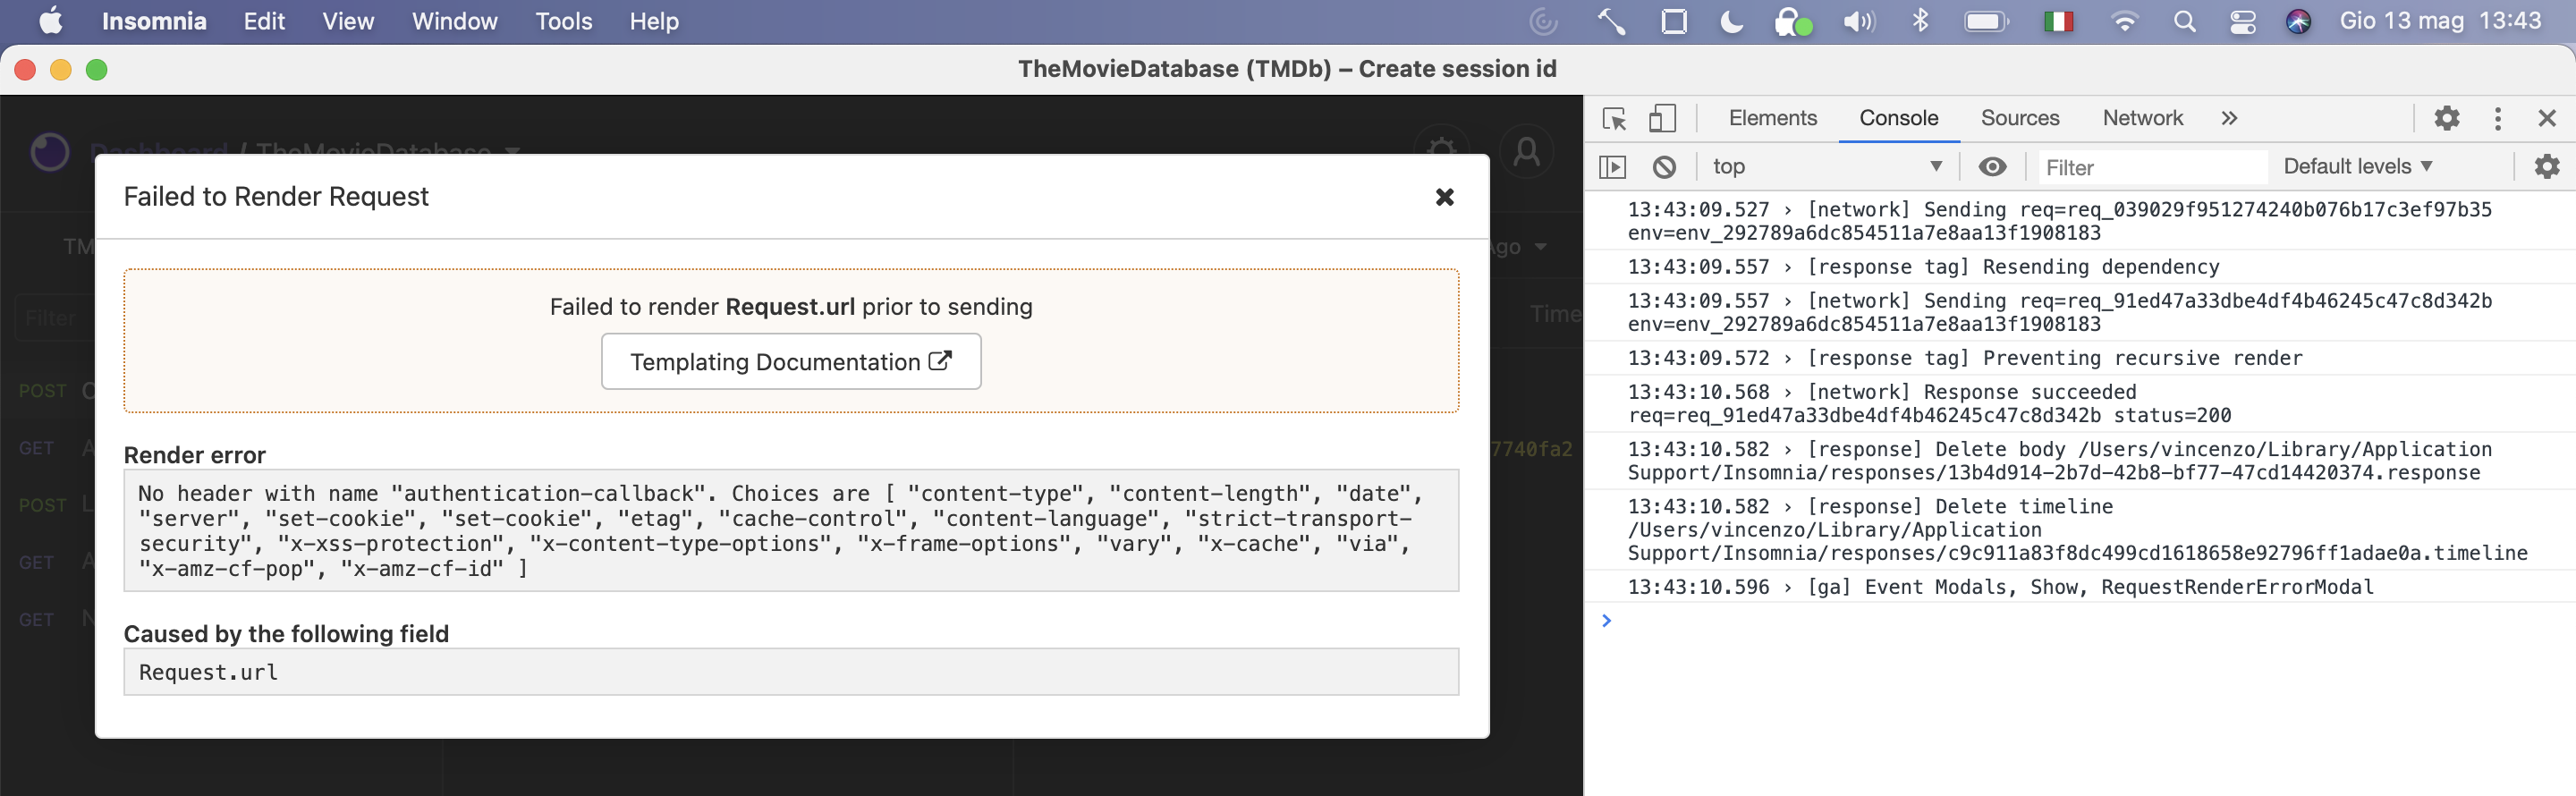The image size is (2576, 796).
Task: Click the Wi-Fi status icon
Action: point(2124,21)
